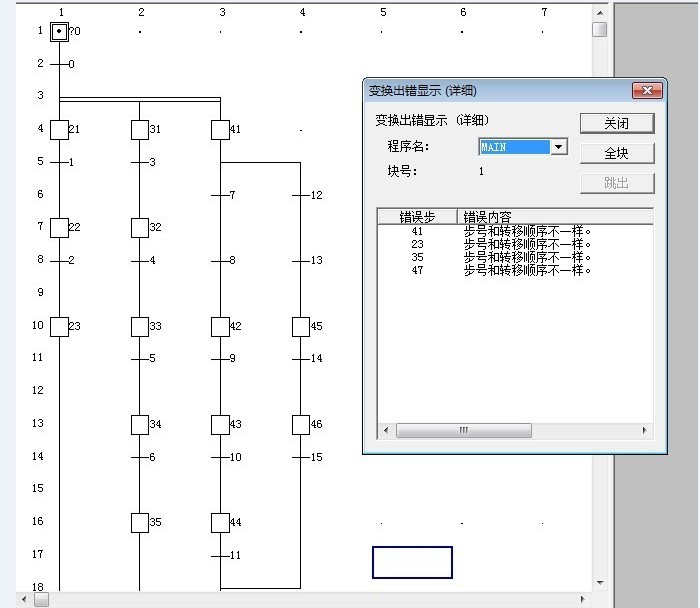The image size is (700, 608).
Task: Click transition marker 12 in column four
Action: pos(301,195)
